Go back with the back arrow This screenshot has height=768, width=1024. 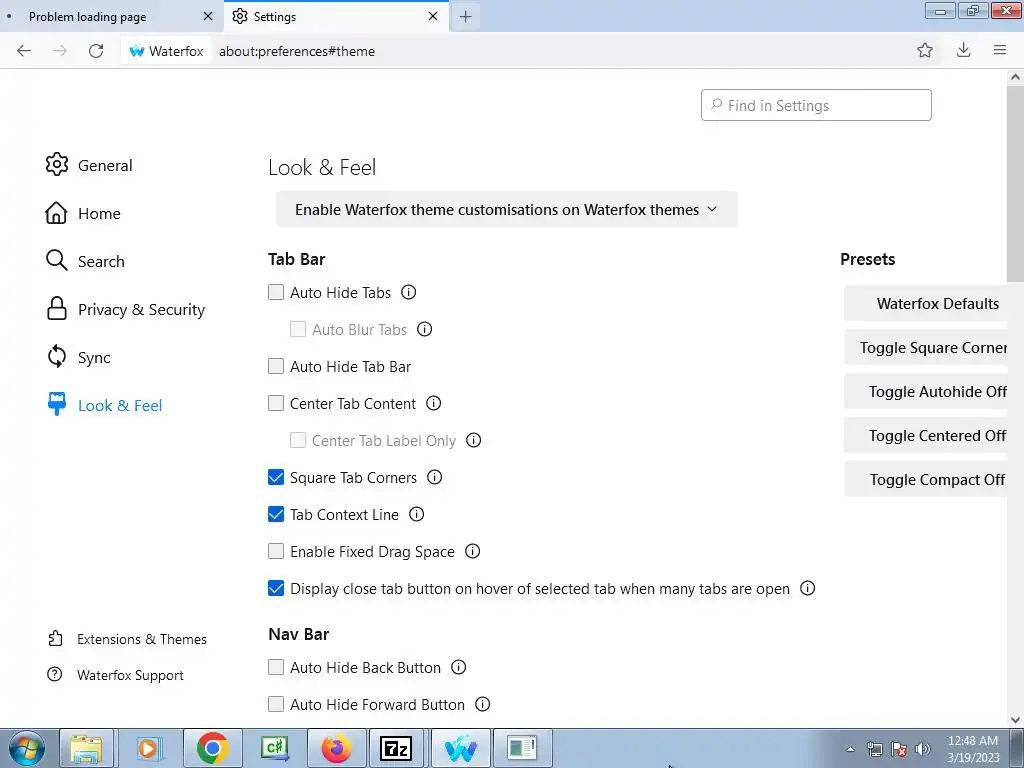pyautogui.click(x=24, y=51)
